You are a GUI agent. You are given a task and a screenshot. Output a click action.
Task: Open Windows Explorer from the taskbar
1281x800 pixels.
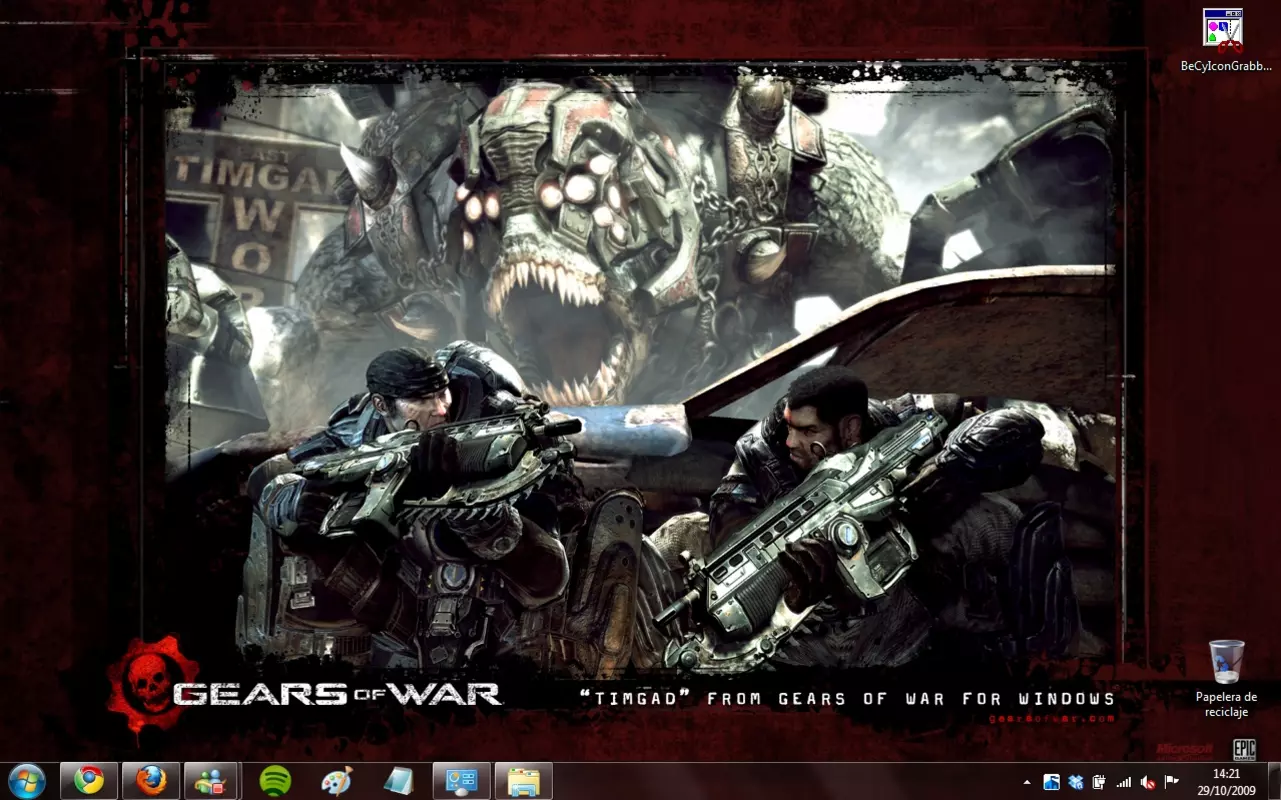[523, 780]
